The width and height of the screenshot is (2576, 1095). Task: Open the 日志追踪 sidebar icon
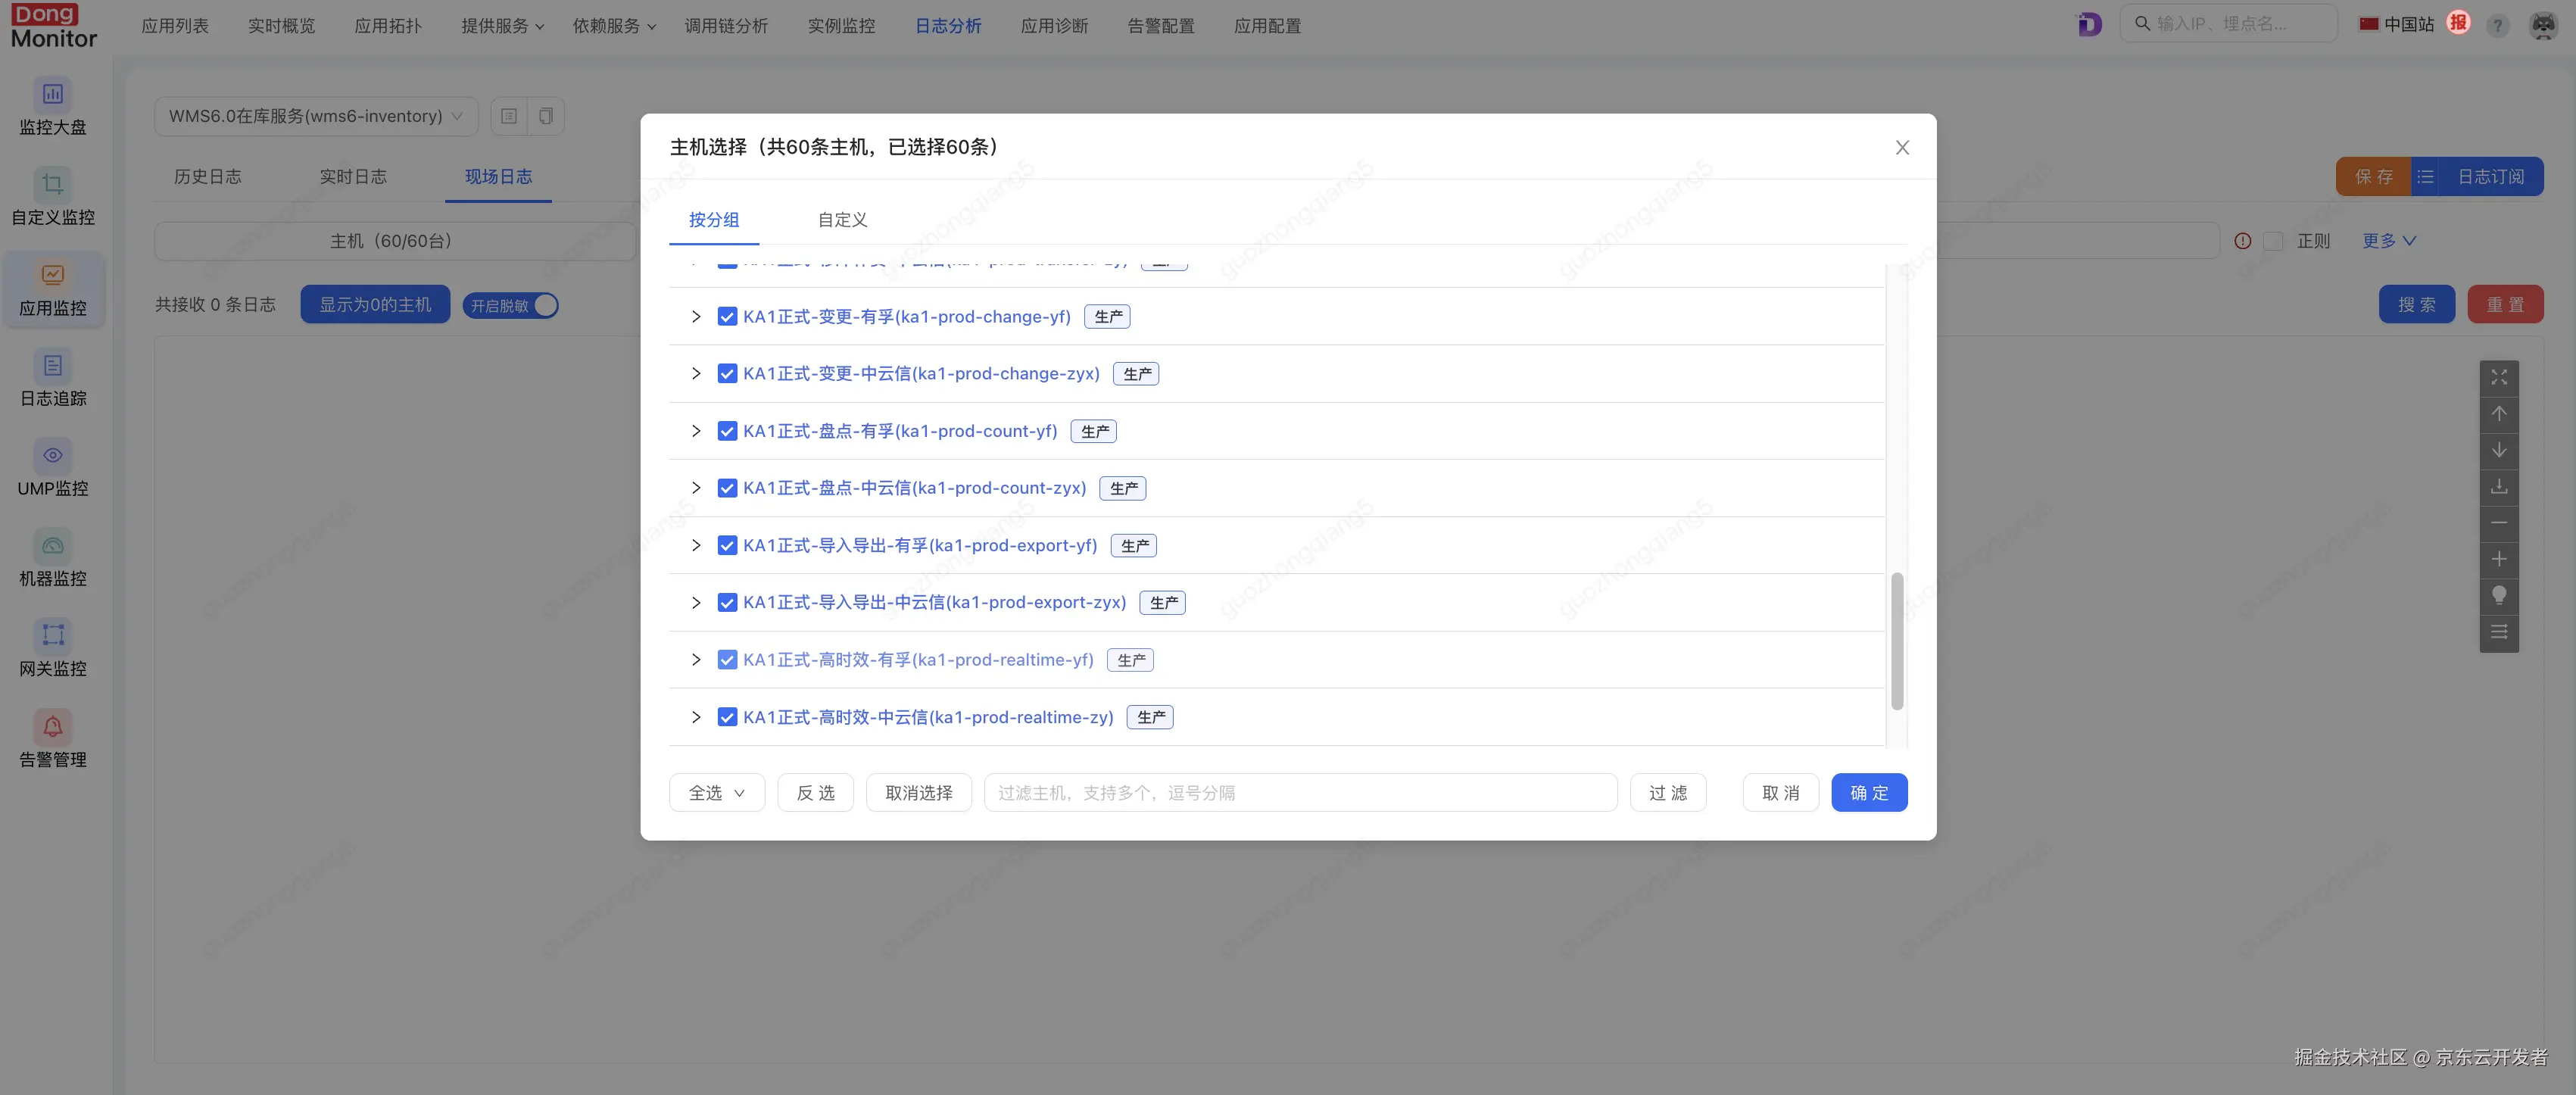(x=52, y=366)
